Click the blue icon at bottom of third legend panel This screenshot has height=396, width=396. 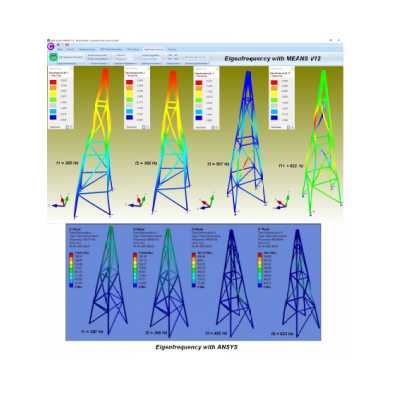[213, 128]
